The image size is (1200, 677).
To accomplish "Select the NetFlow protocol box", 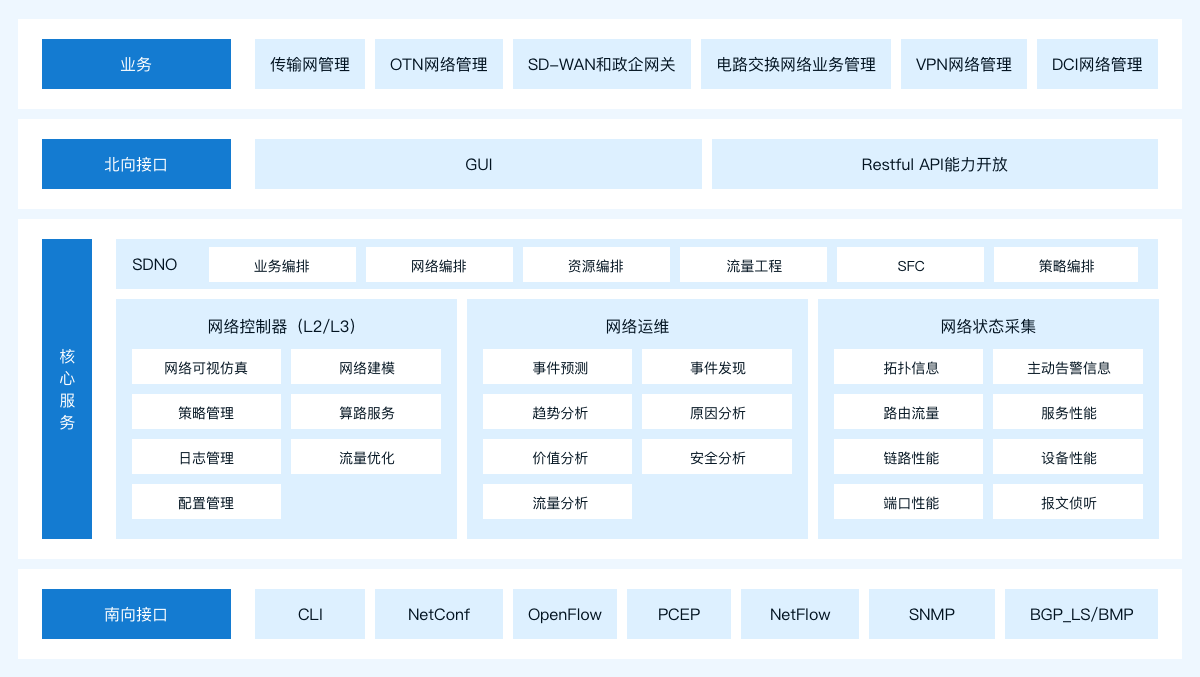I will point(800,614).
